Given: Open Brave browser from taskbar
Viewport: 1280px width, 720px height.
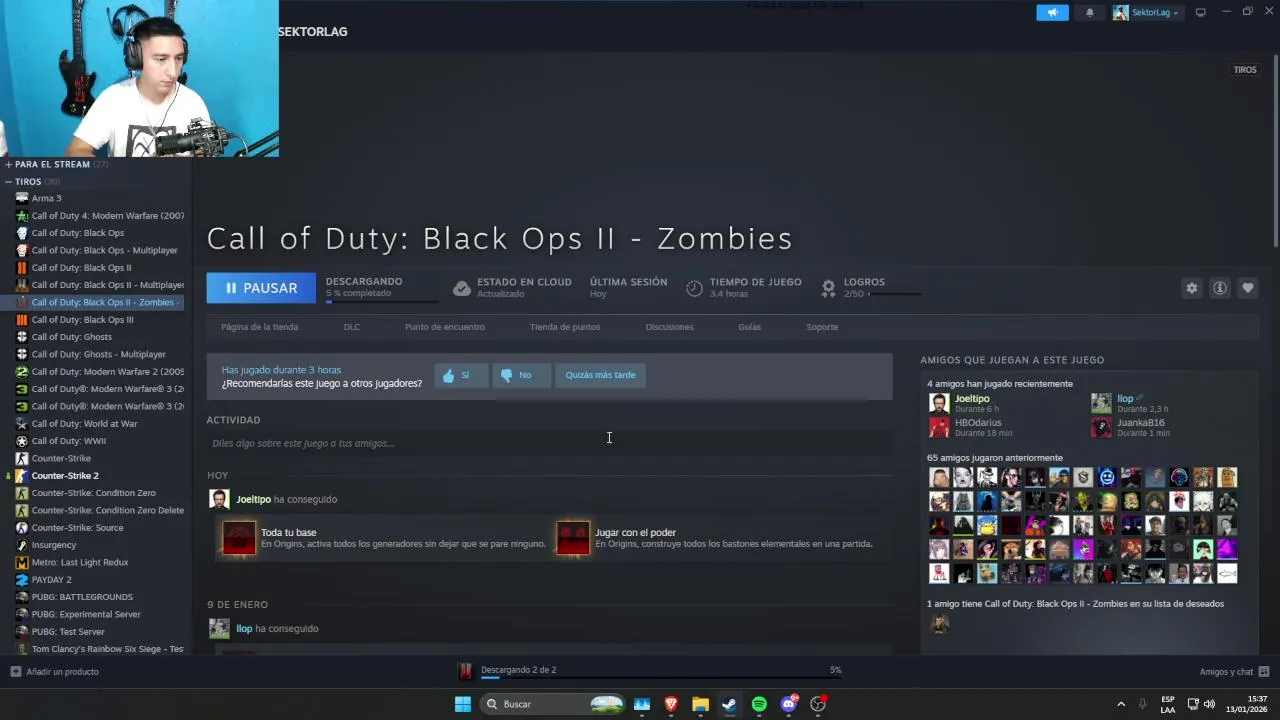Looking at the screenshot, I should point(671,704).
